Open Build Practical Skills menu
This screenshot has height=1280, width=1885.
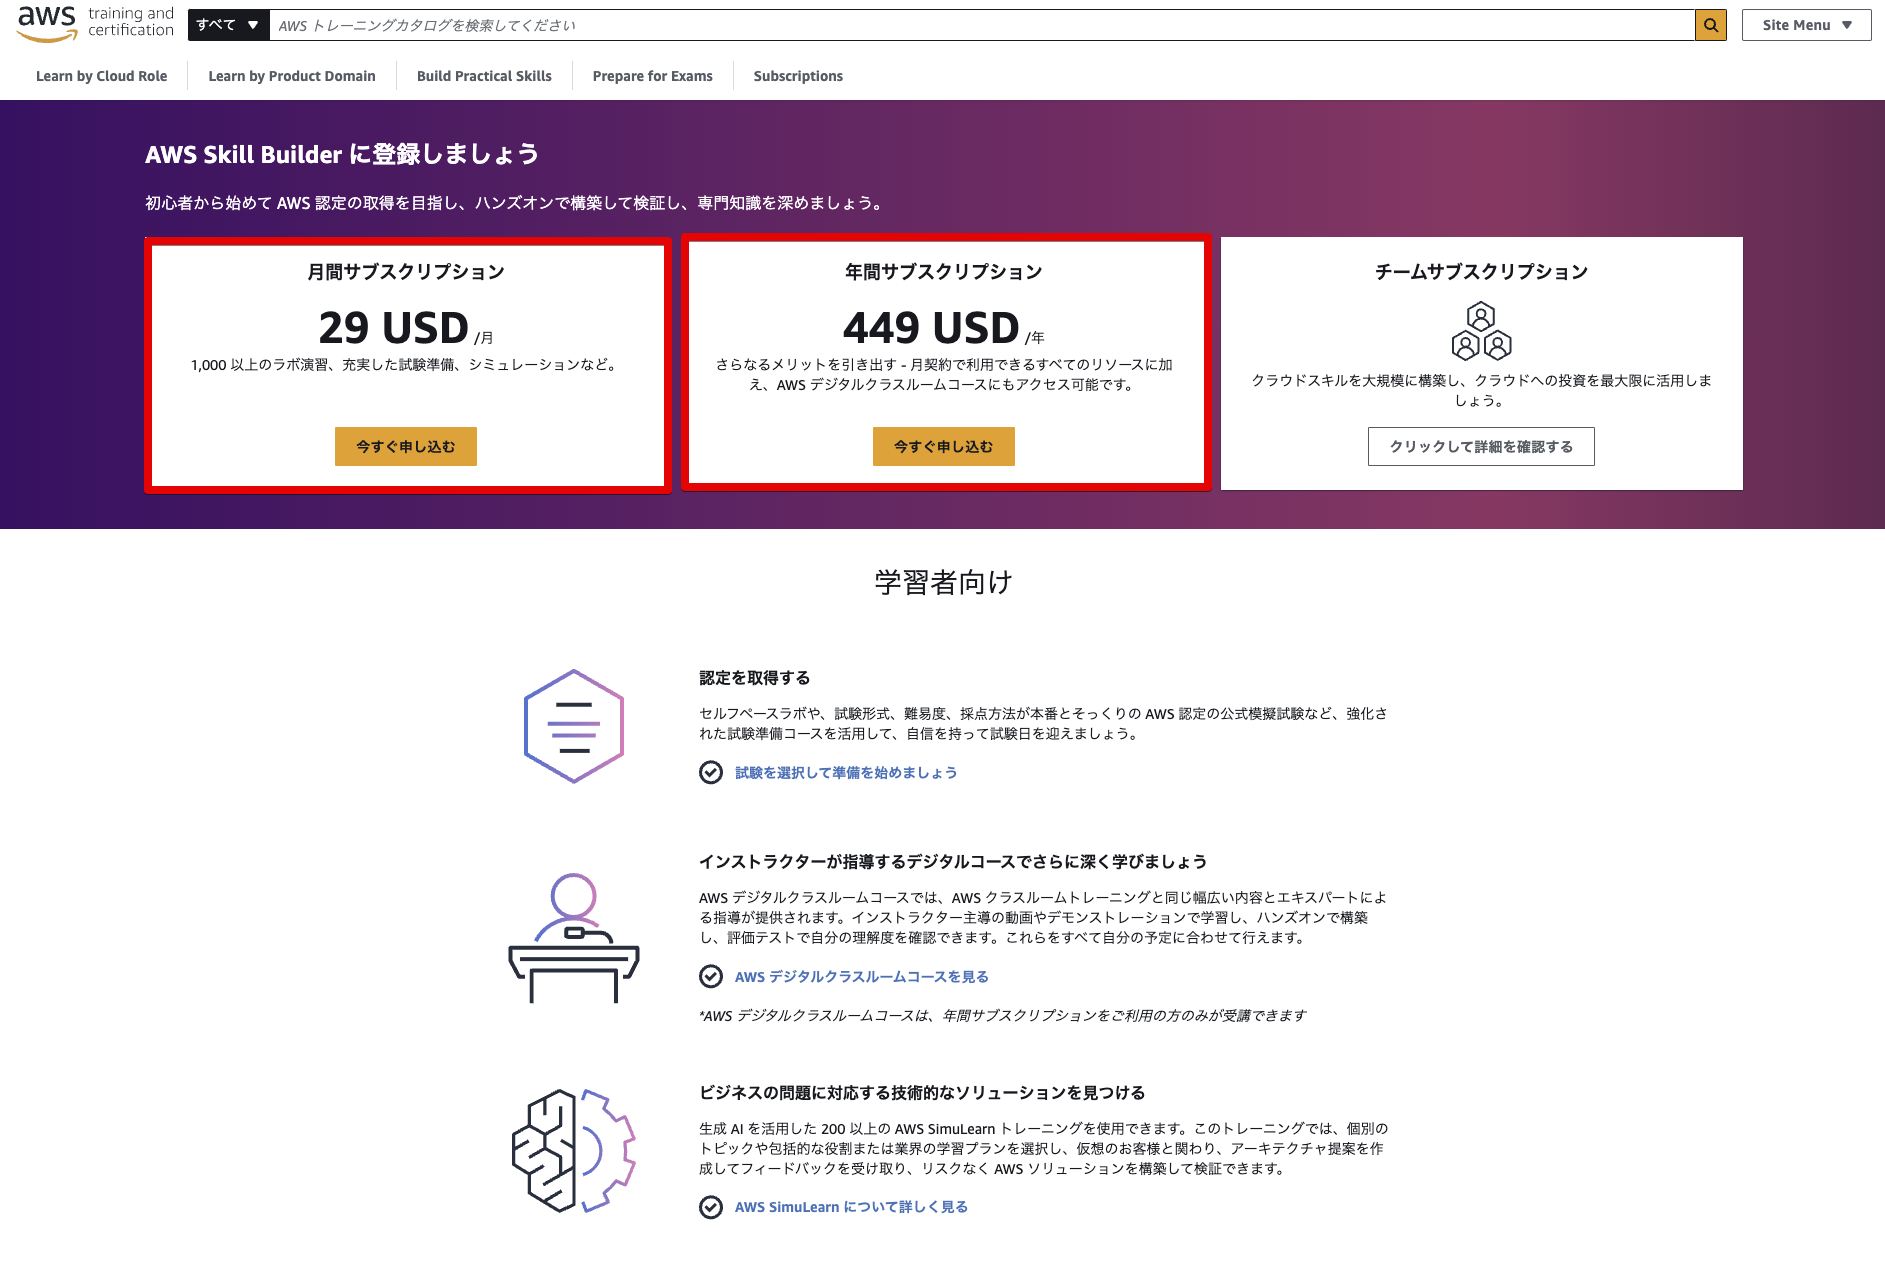tap(484, 76)
